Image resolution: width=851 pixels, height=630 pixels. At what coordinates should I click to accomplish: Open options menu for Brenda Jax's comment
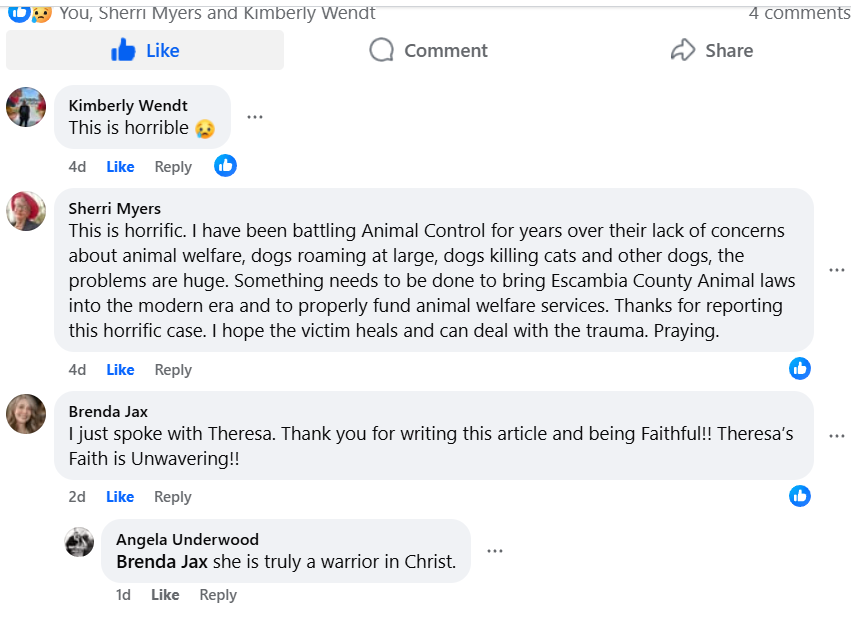837,436
